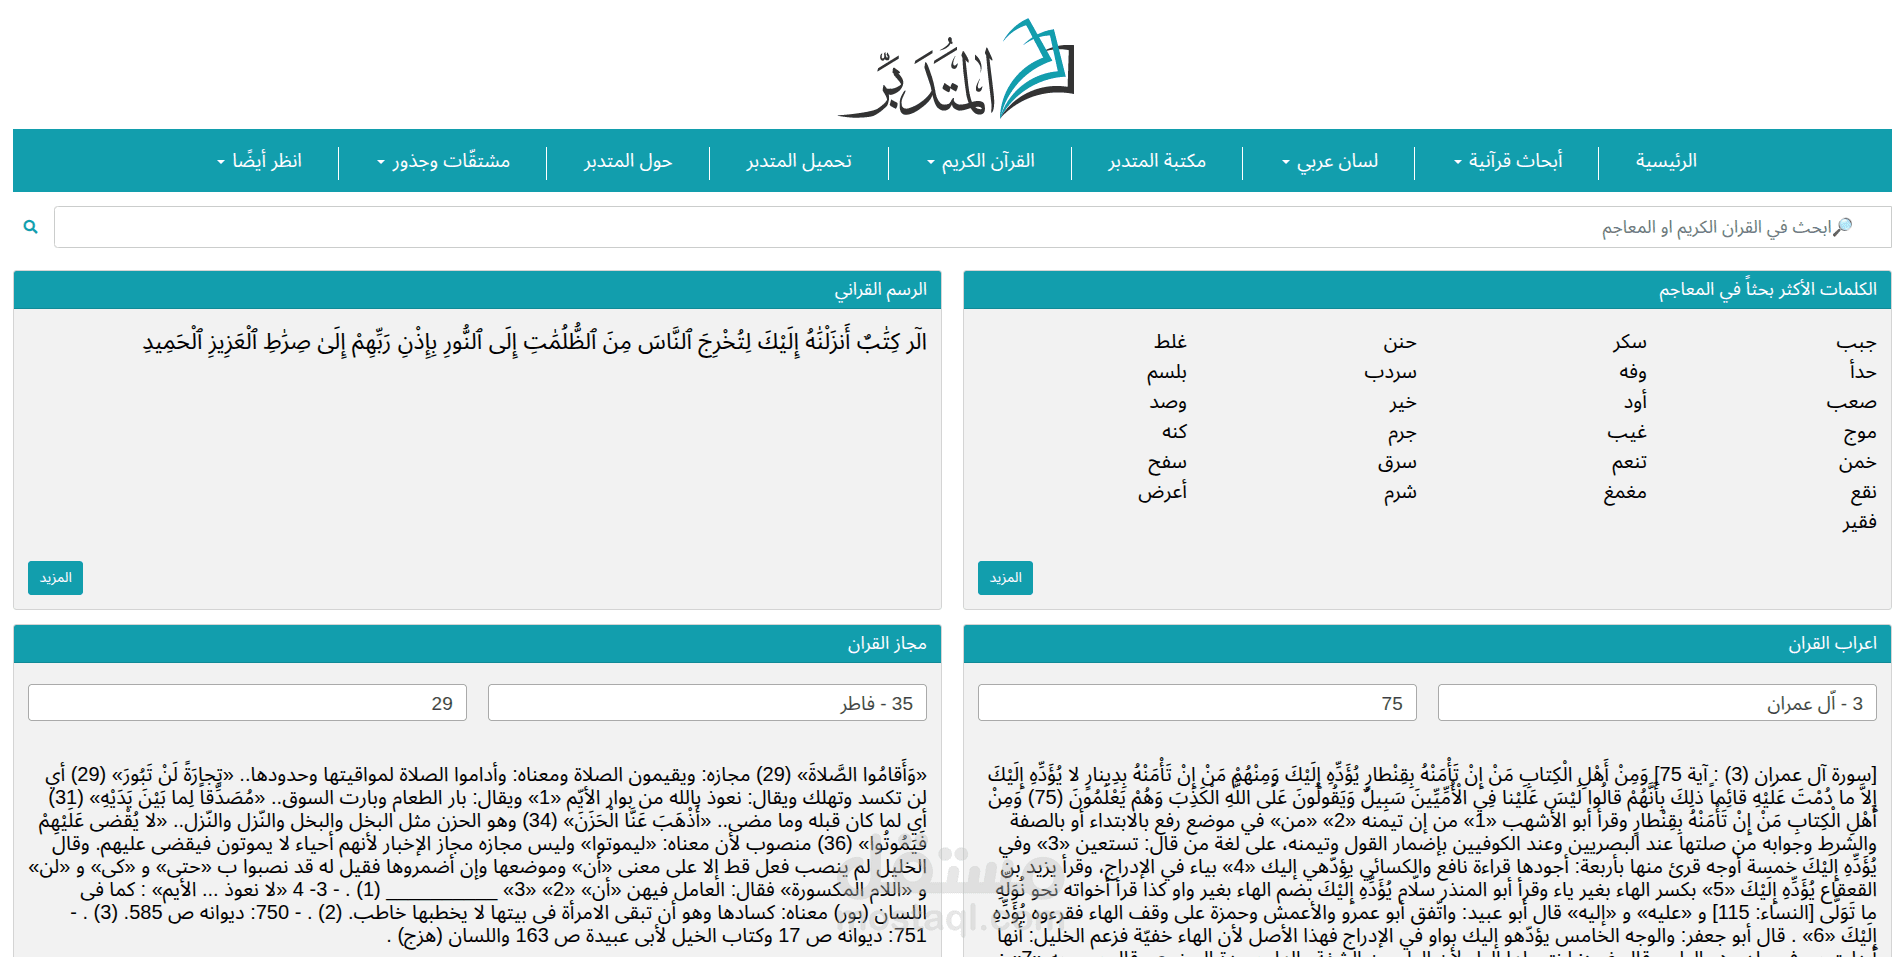
Task: Click the word وفه in the searched list
Action: (1633, 372)
